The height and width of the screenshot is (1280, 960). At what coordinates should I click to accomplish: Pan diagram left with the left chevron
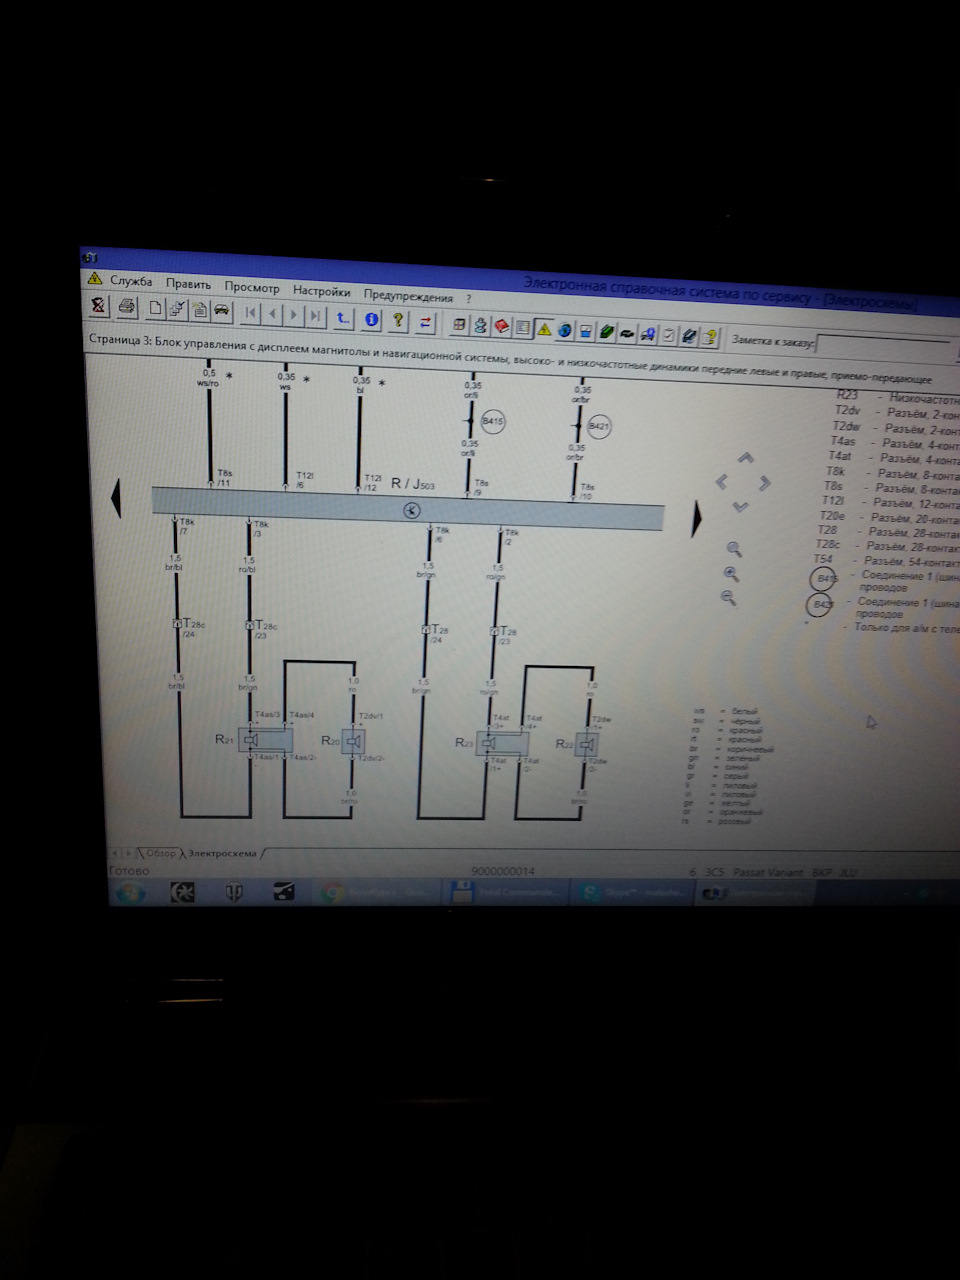[722, 482]
